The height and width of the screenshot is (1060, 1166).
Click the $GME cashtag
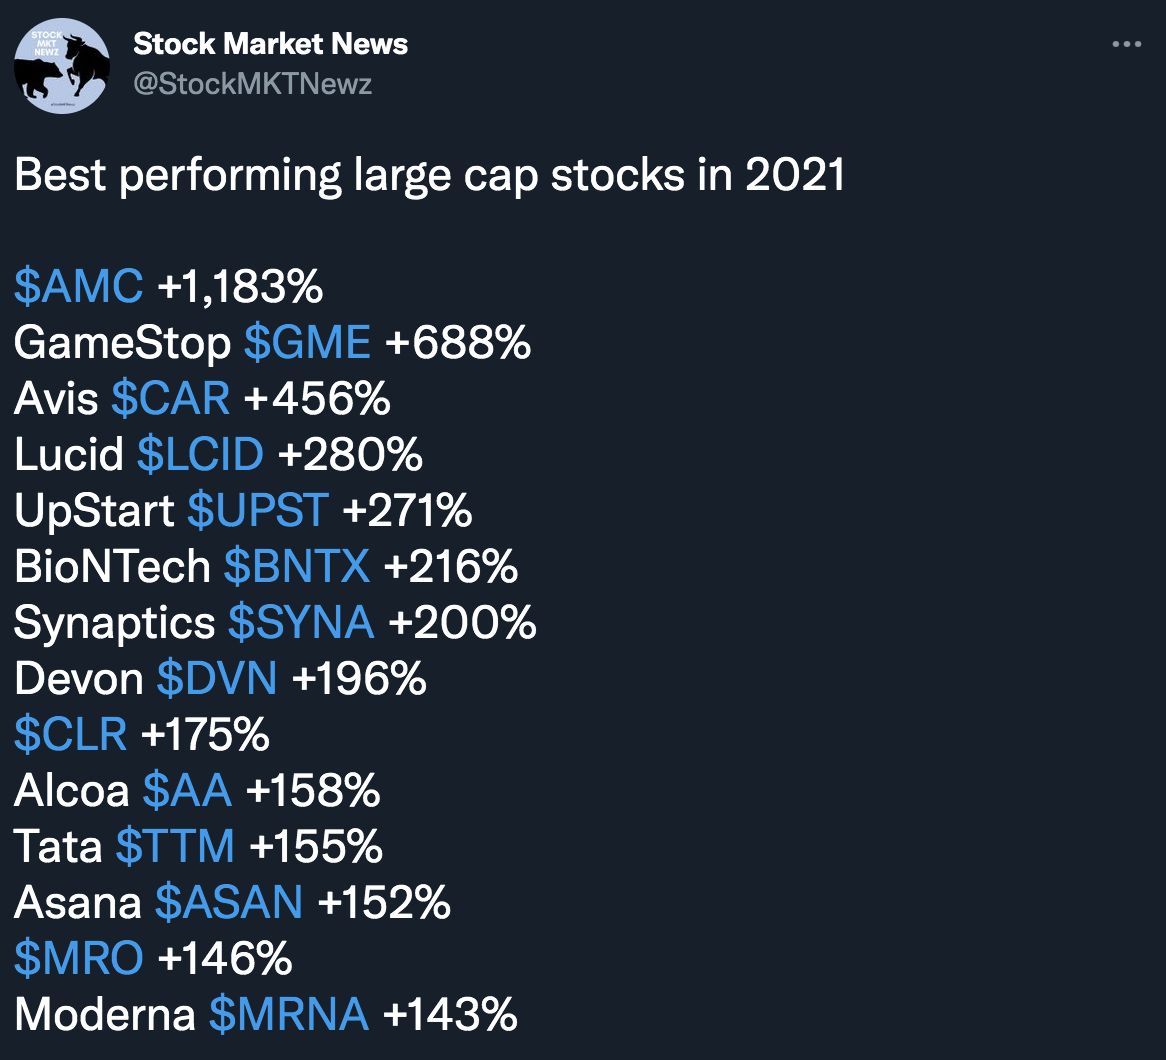pos(307,342)
